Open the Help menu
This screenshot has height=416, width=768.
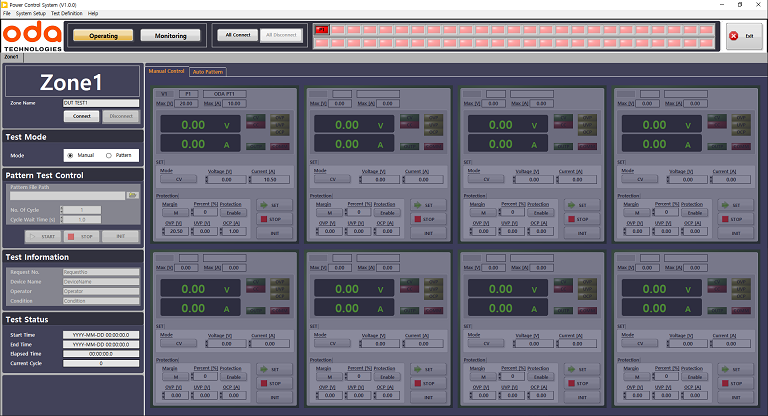[93, 13]
